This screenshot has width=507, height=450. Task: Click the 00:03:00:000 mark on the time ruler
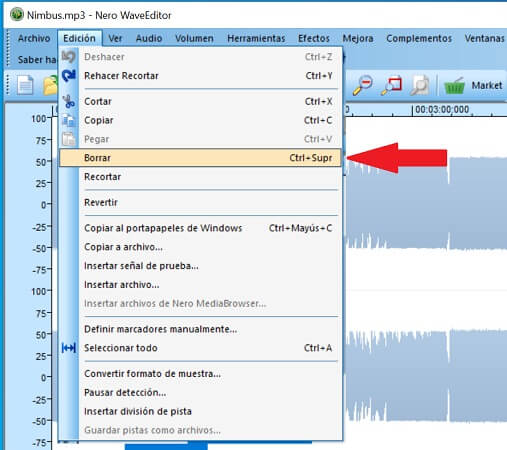coord(442,110)
